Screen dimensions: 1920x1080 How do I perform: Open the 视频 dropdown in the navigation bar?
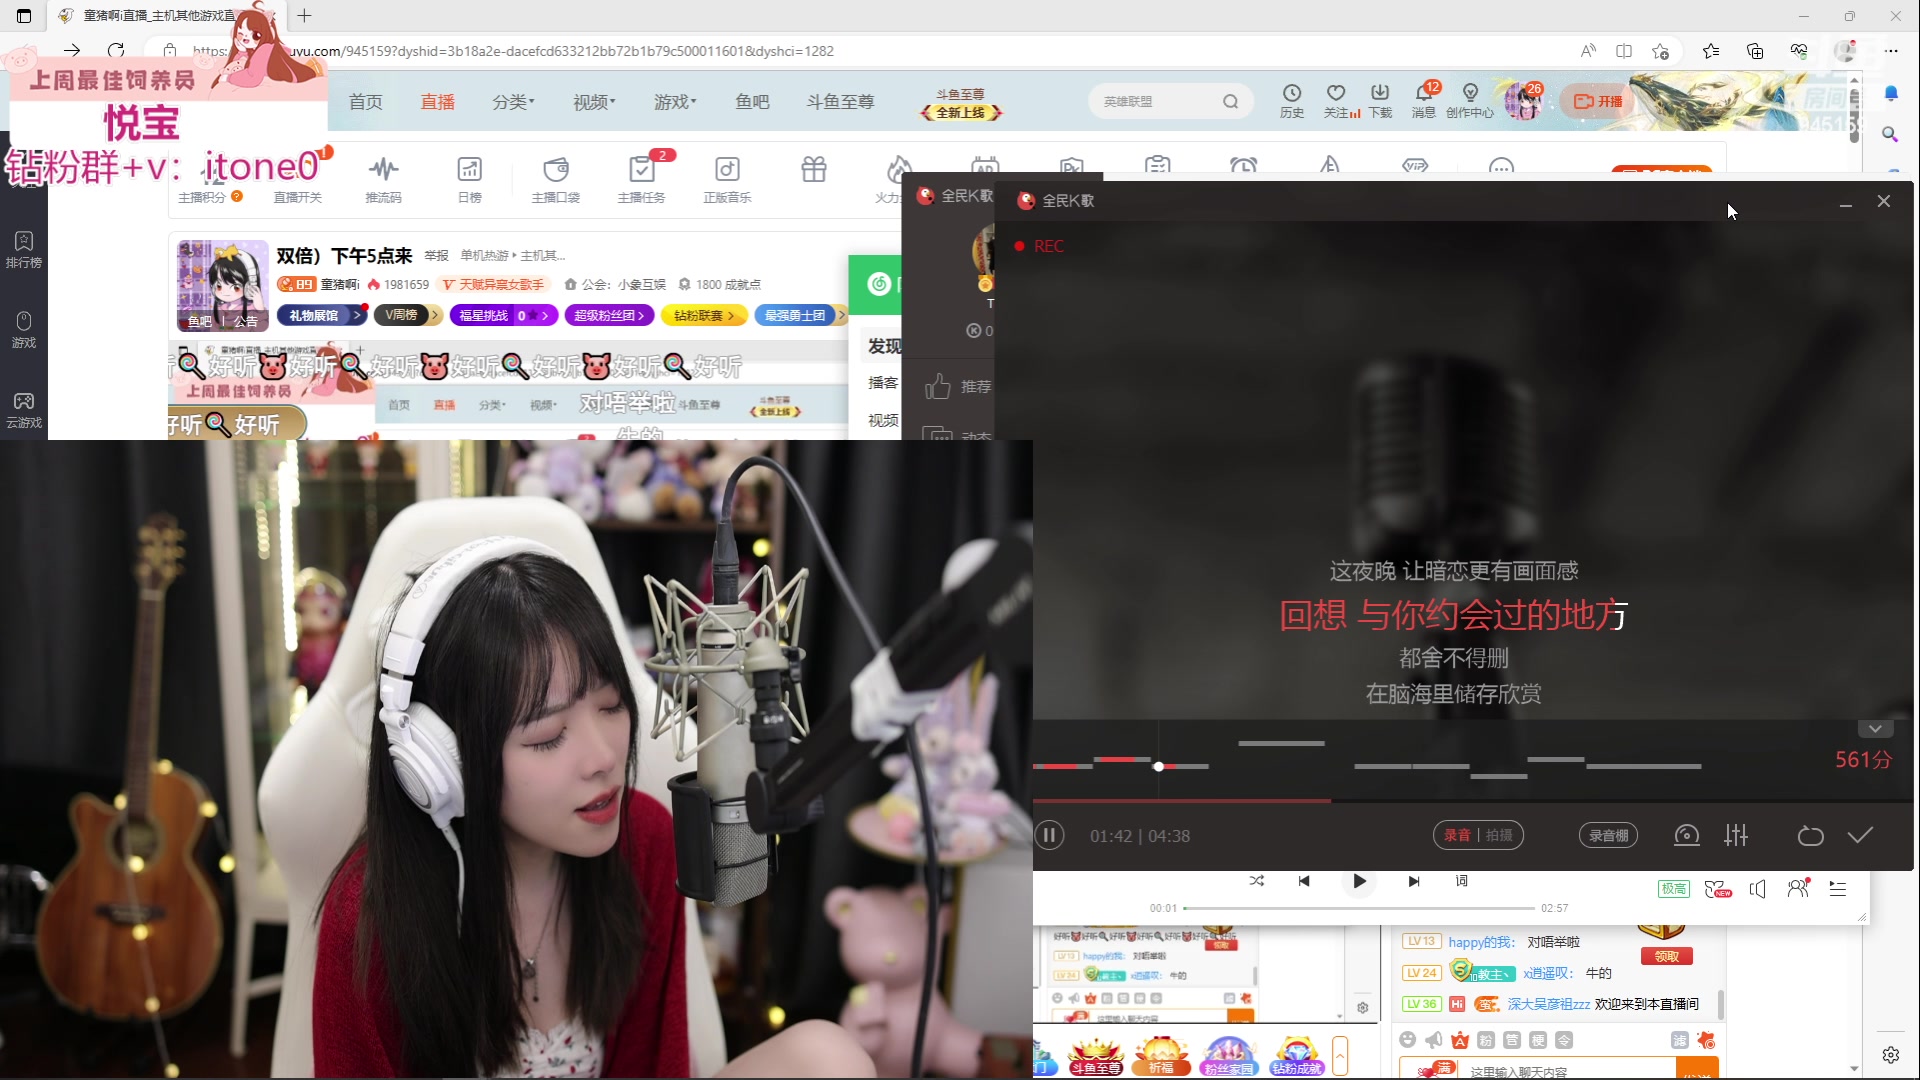593,101
